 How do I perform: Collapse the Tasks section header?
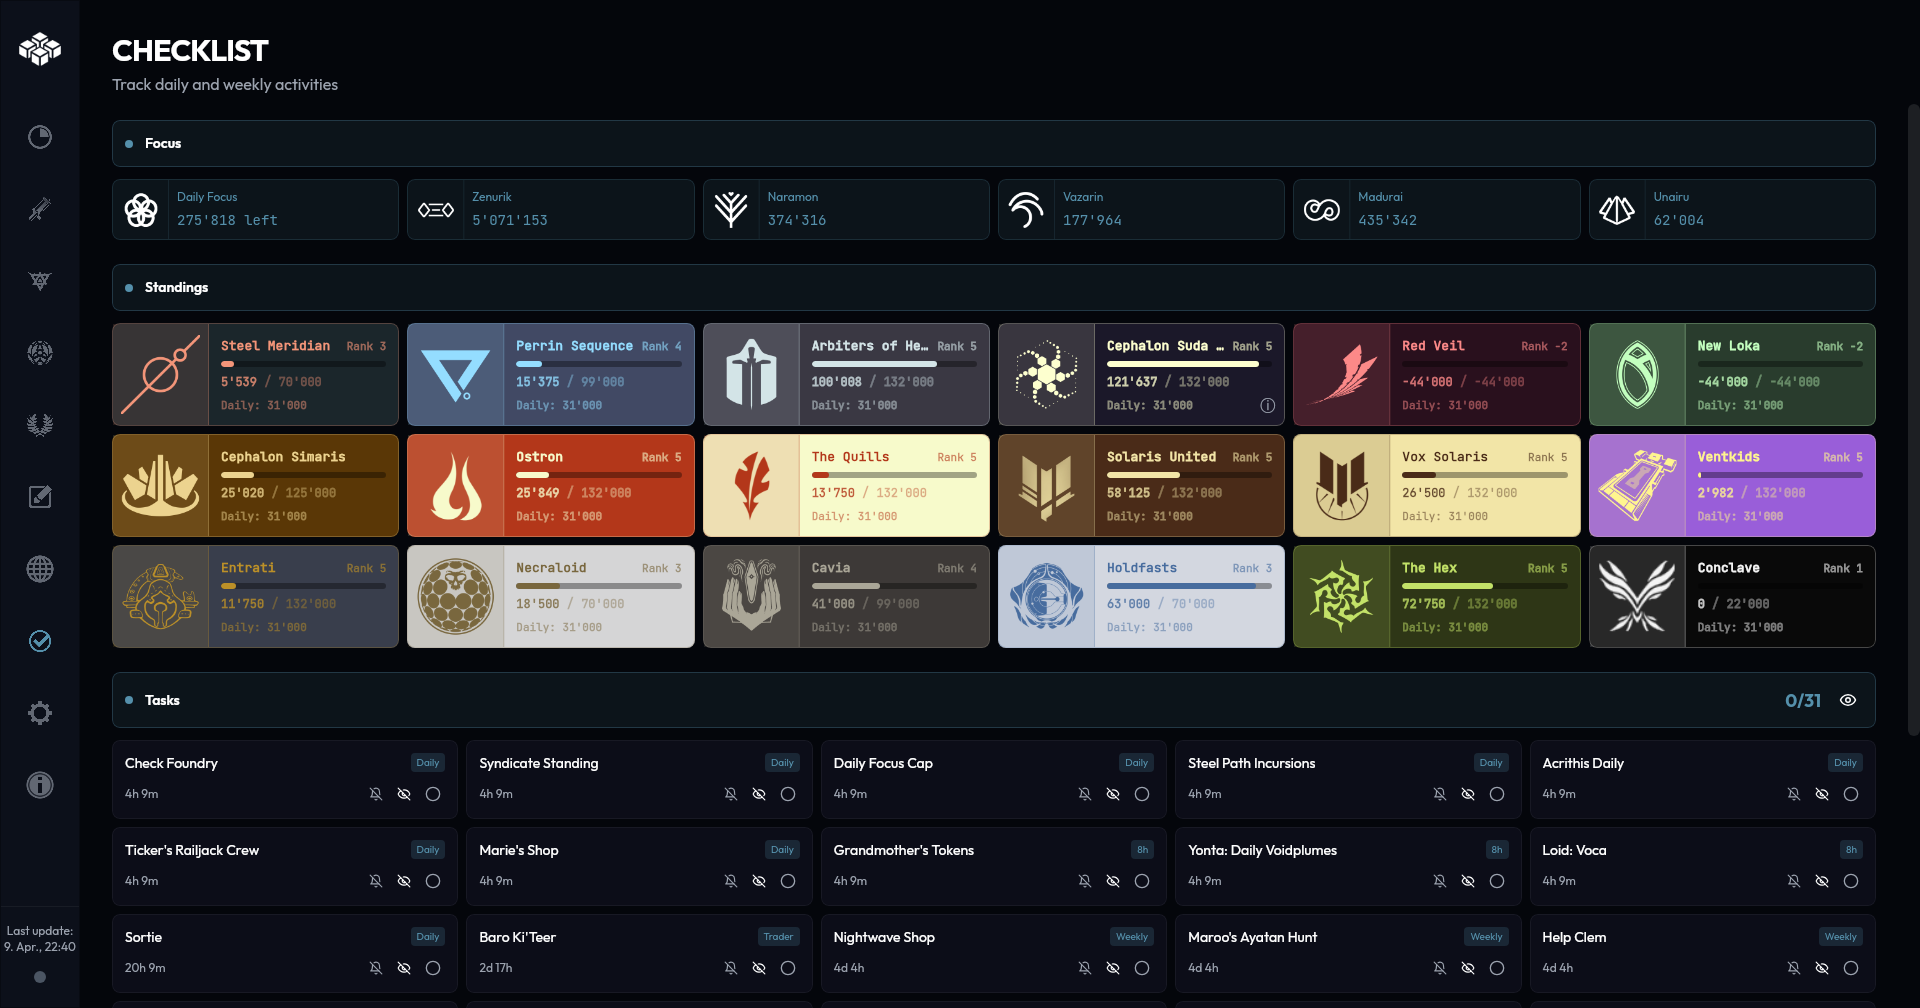pyautogui.click(x=162, y=700)
